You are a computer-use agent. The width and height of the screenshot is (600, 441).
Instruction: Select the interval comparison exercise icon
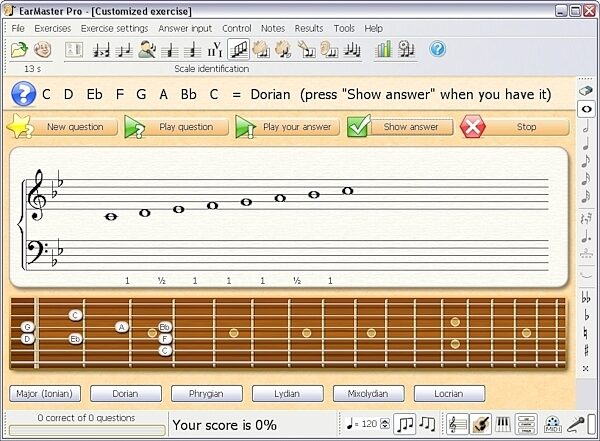[x=101, y=50]
